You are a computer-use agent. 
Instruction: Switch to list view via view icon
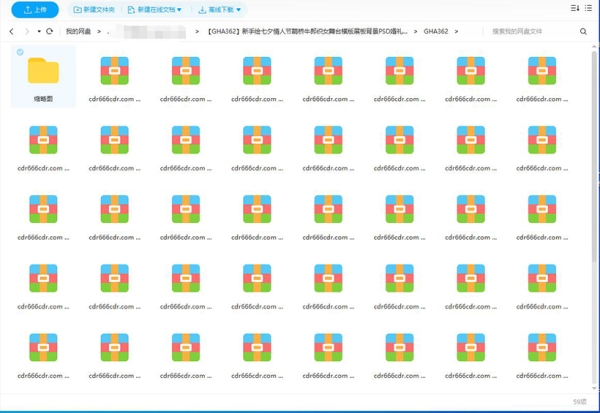coord(588,9)
